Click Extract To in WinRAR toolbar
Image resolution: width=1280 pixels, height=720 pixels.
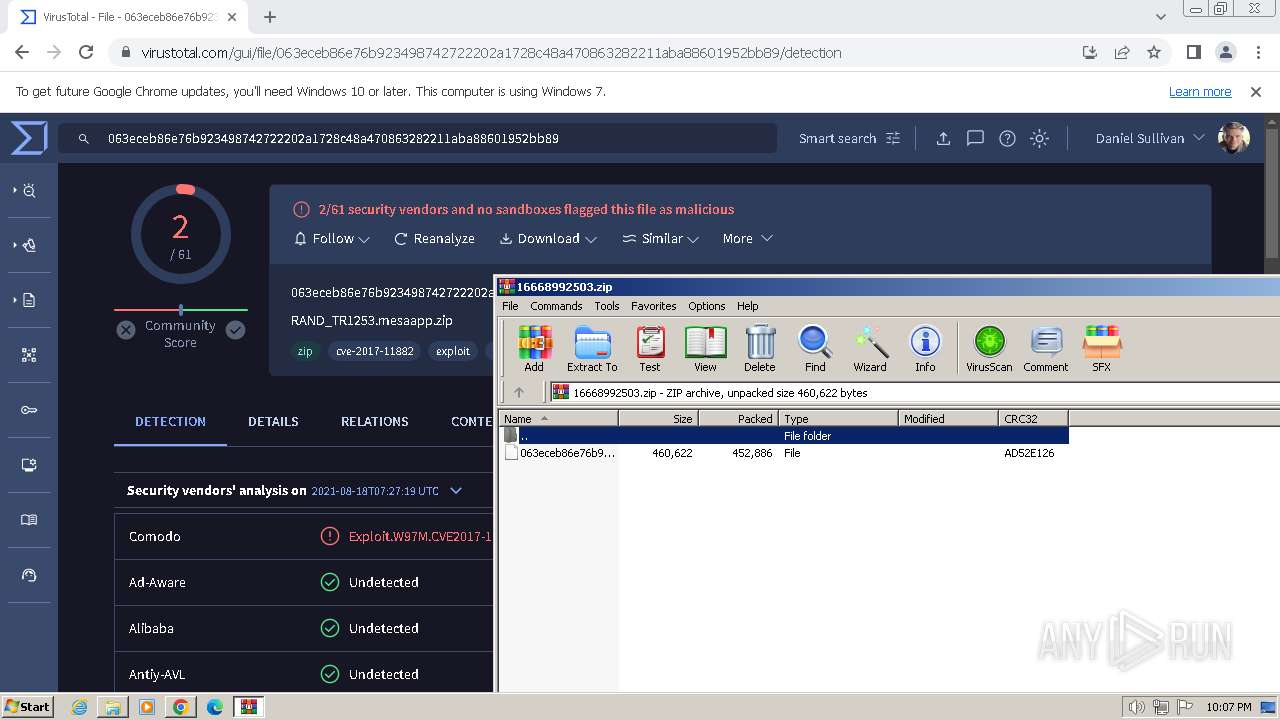click(592, 349)
